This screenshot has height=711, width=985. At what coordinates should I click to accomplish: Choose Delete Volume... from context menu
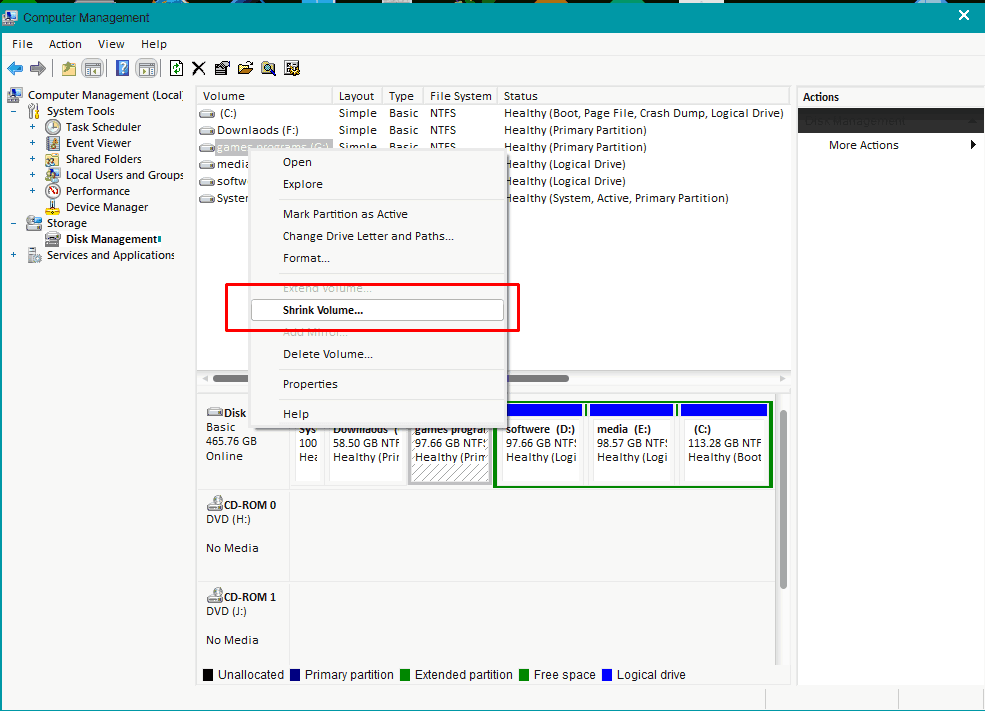point(377,354)
